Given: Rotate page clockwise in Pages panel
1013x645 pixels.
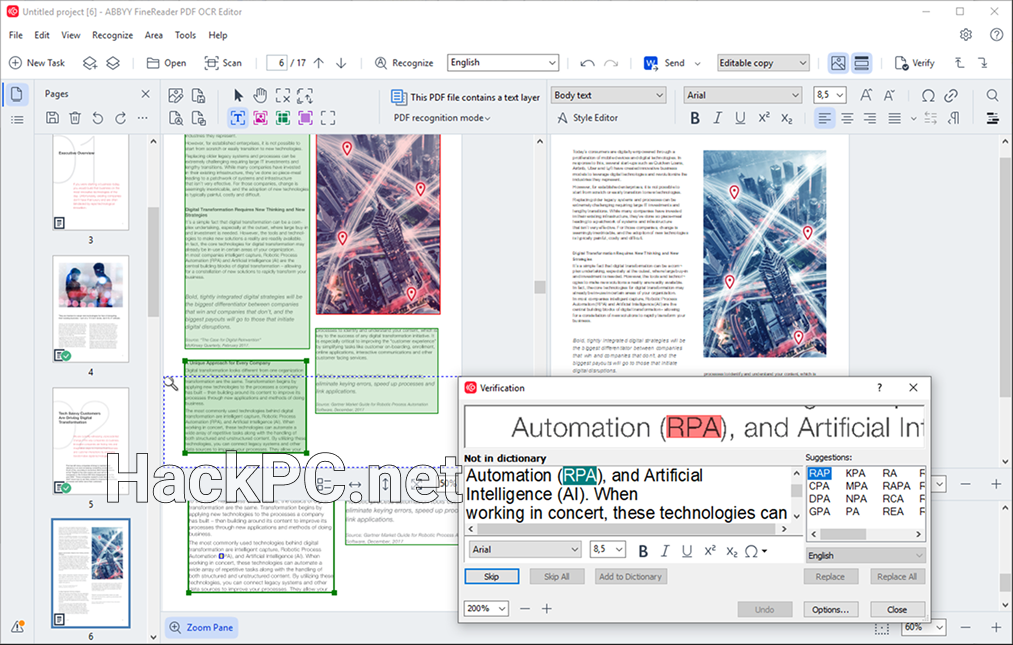Looking at the screenshot, I should [x=120, y=118].
